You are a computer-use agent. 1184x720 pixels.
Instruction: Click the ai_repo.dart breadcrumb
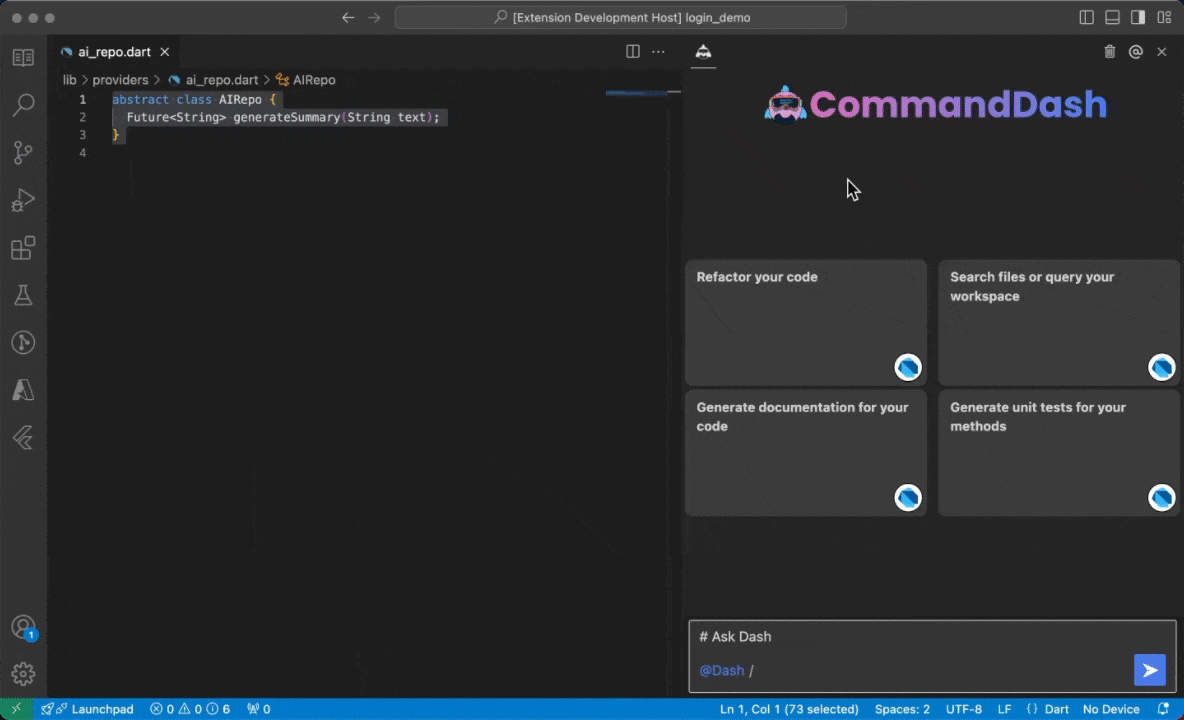click(x=214, y=79)
